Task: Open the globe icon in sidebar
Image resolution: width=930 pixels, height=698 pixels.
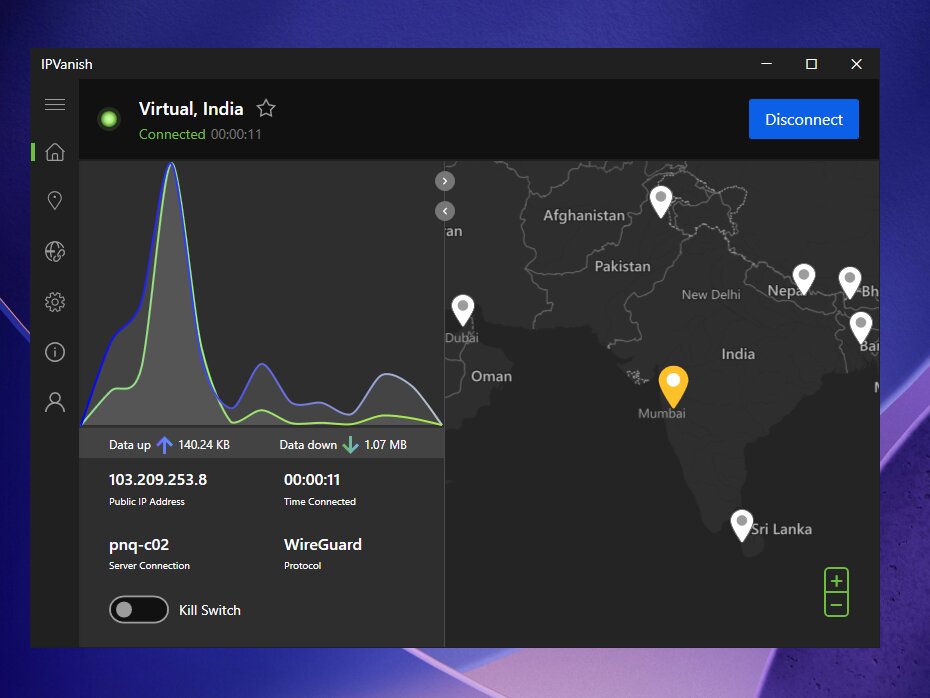Action: coord(55,251)
